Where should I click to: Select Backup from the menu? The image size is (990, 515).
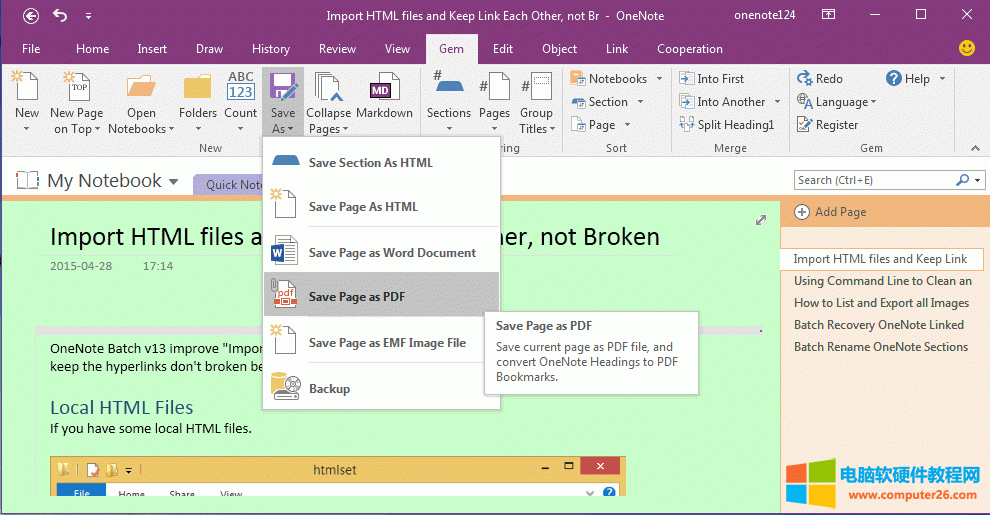click(381, 388)
